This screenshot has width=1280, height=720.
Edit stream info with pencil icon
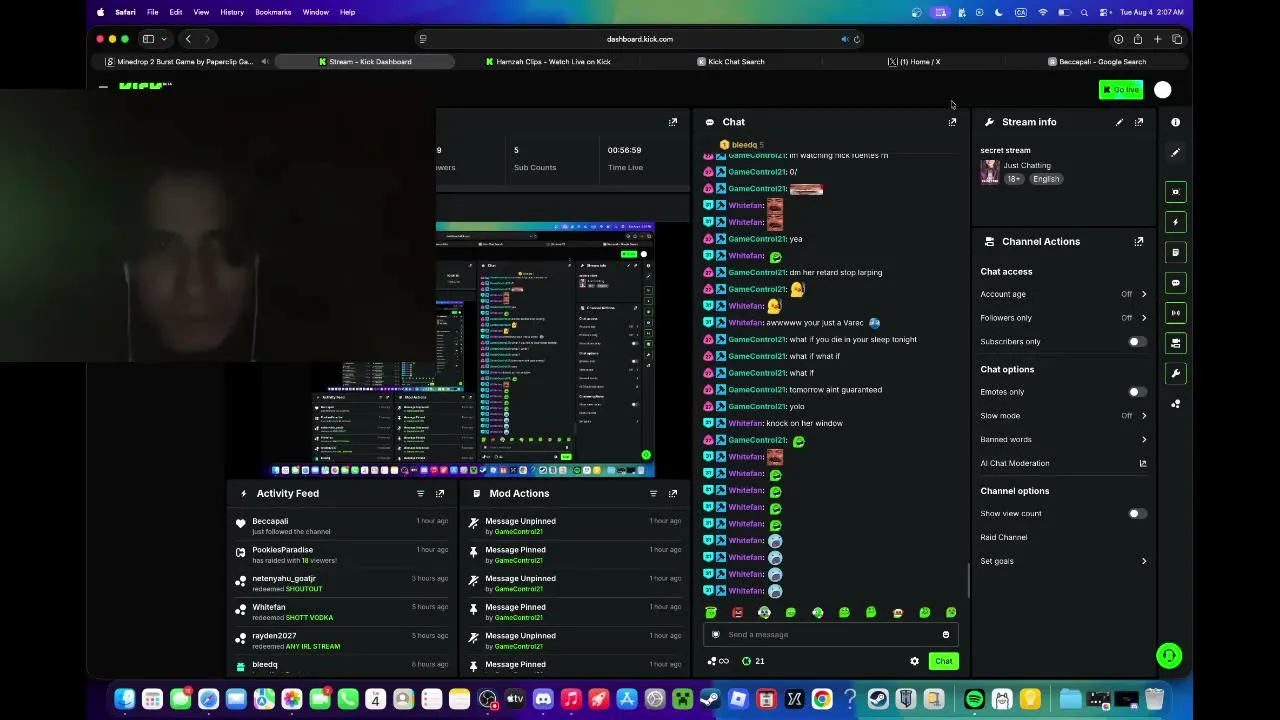(x=1119, y=122)
